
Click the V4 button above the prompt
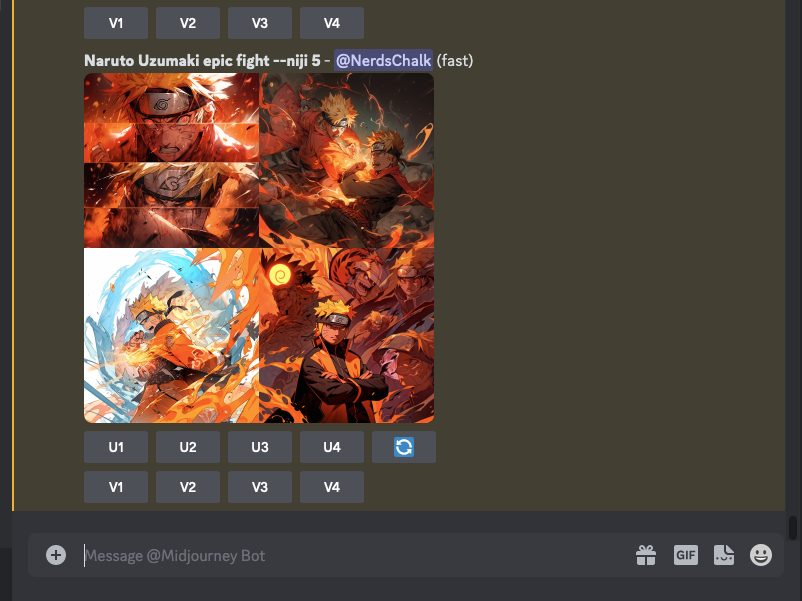click(x=331, y=23)
